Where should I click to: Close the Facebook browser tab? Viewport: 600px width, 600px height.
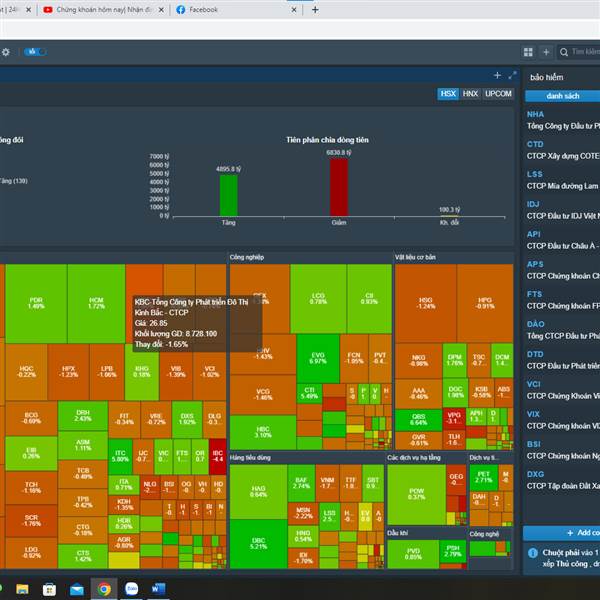[294, 10]
